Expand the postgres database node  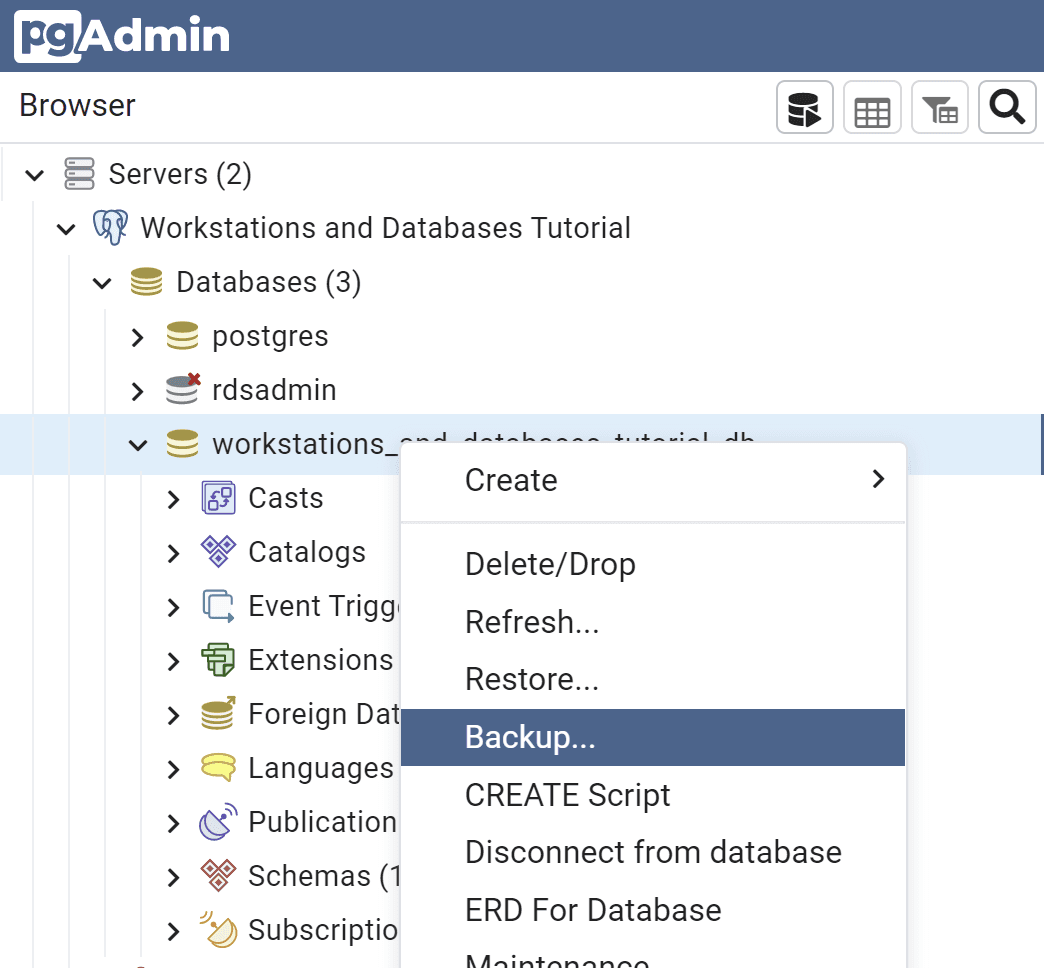(138, 337)
